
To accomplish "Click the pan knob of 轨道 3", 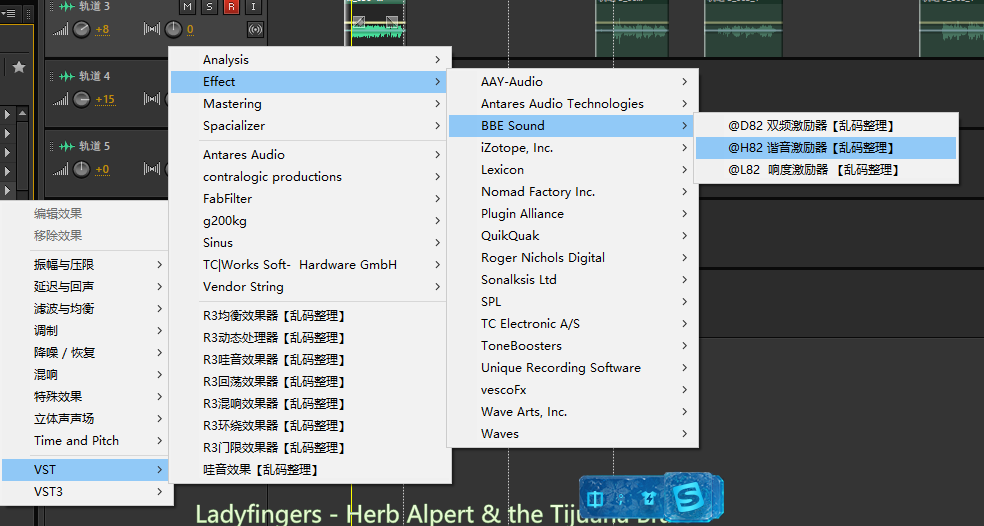I will click(x=173, y=29).
